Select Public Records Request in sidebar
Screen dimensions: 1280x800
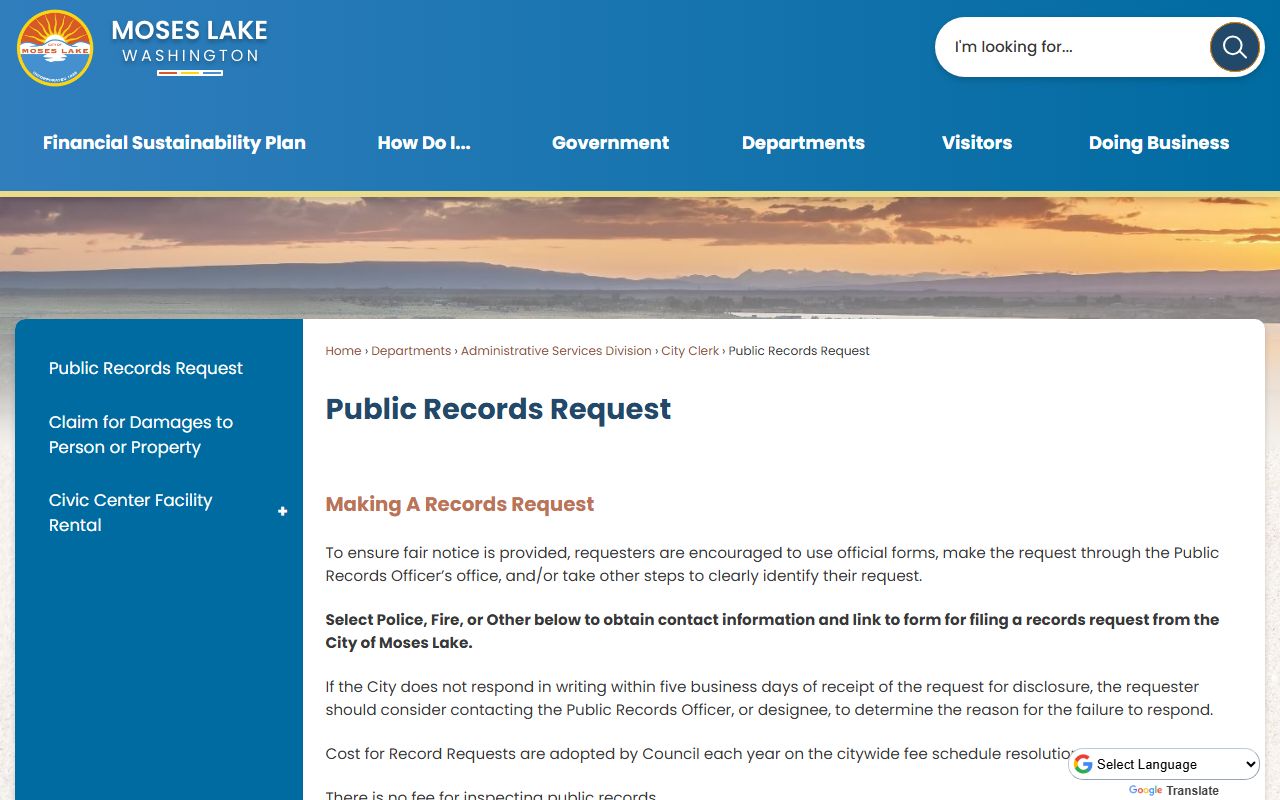click(146, 368)
